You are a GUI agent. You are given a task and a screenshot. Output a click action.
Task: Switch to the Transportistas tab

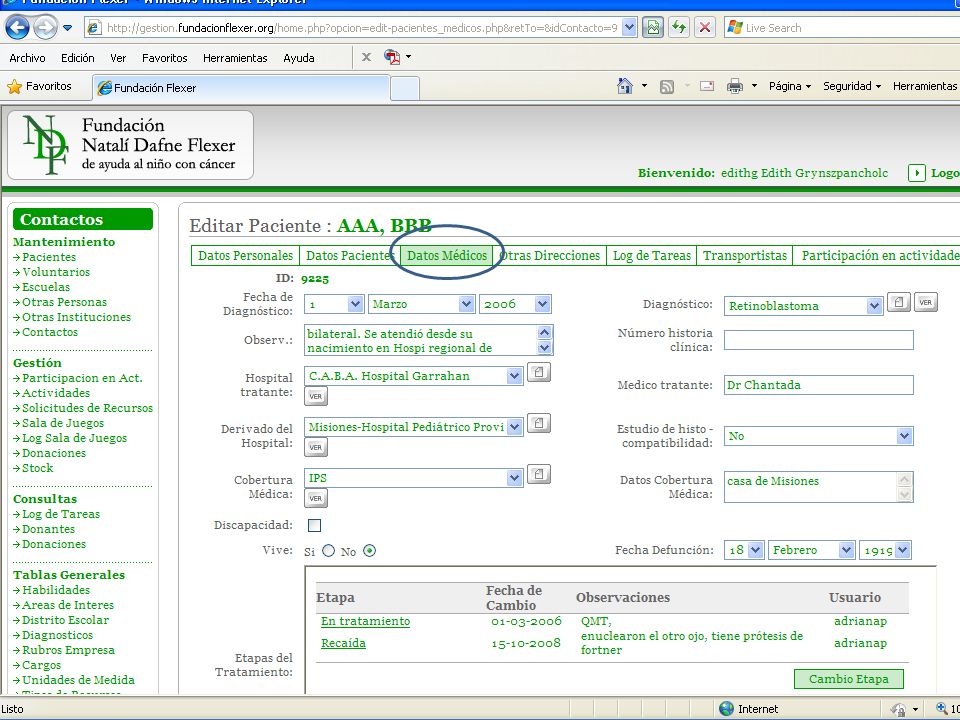[x=745, y=255]
